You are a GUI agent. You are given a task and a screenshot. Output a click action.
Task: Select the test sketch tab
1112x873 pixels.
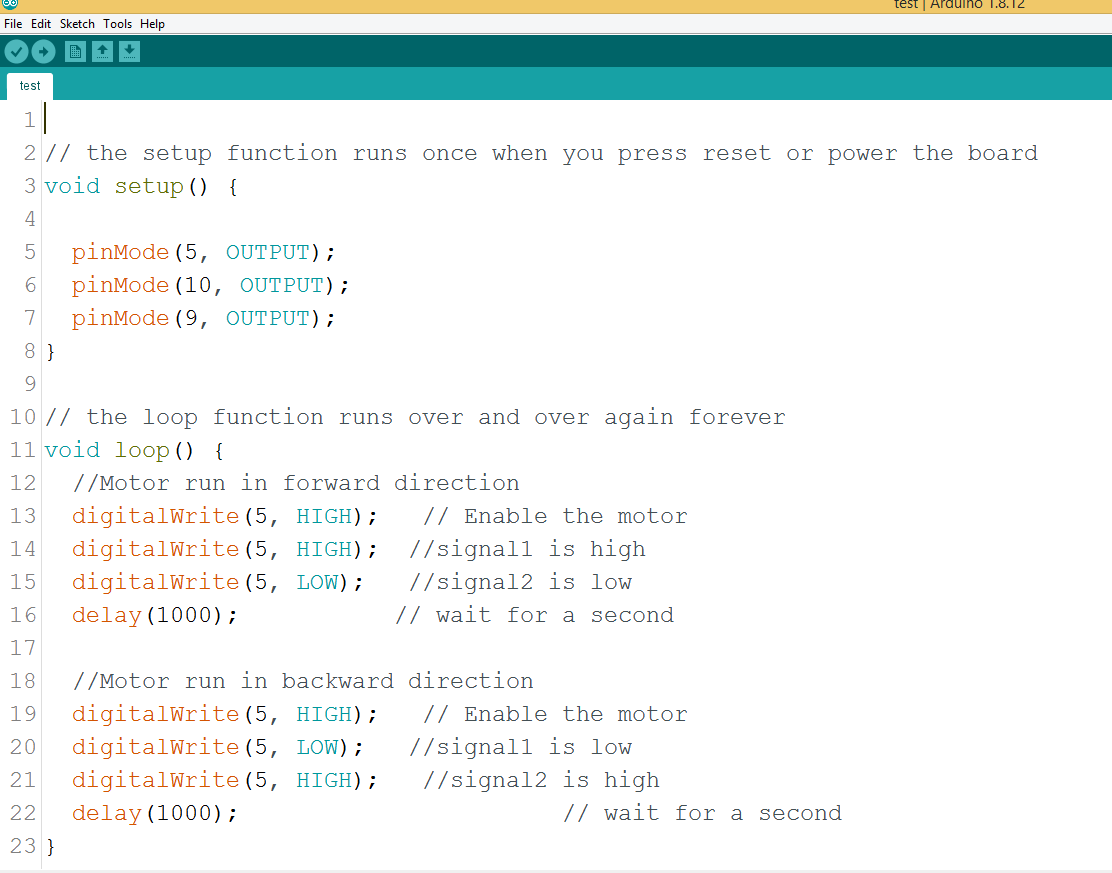pyautogui.click(x=30, y=86)
